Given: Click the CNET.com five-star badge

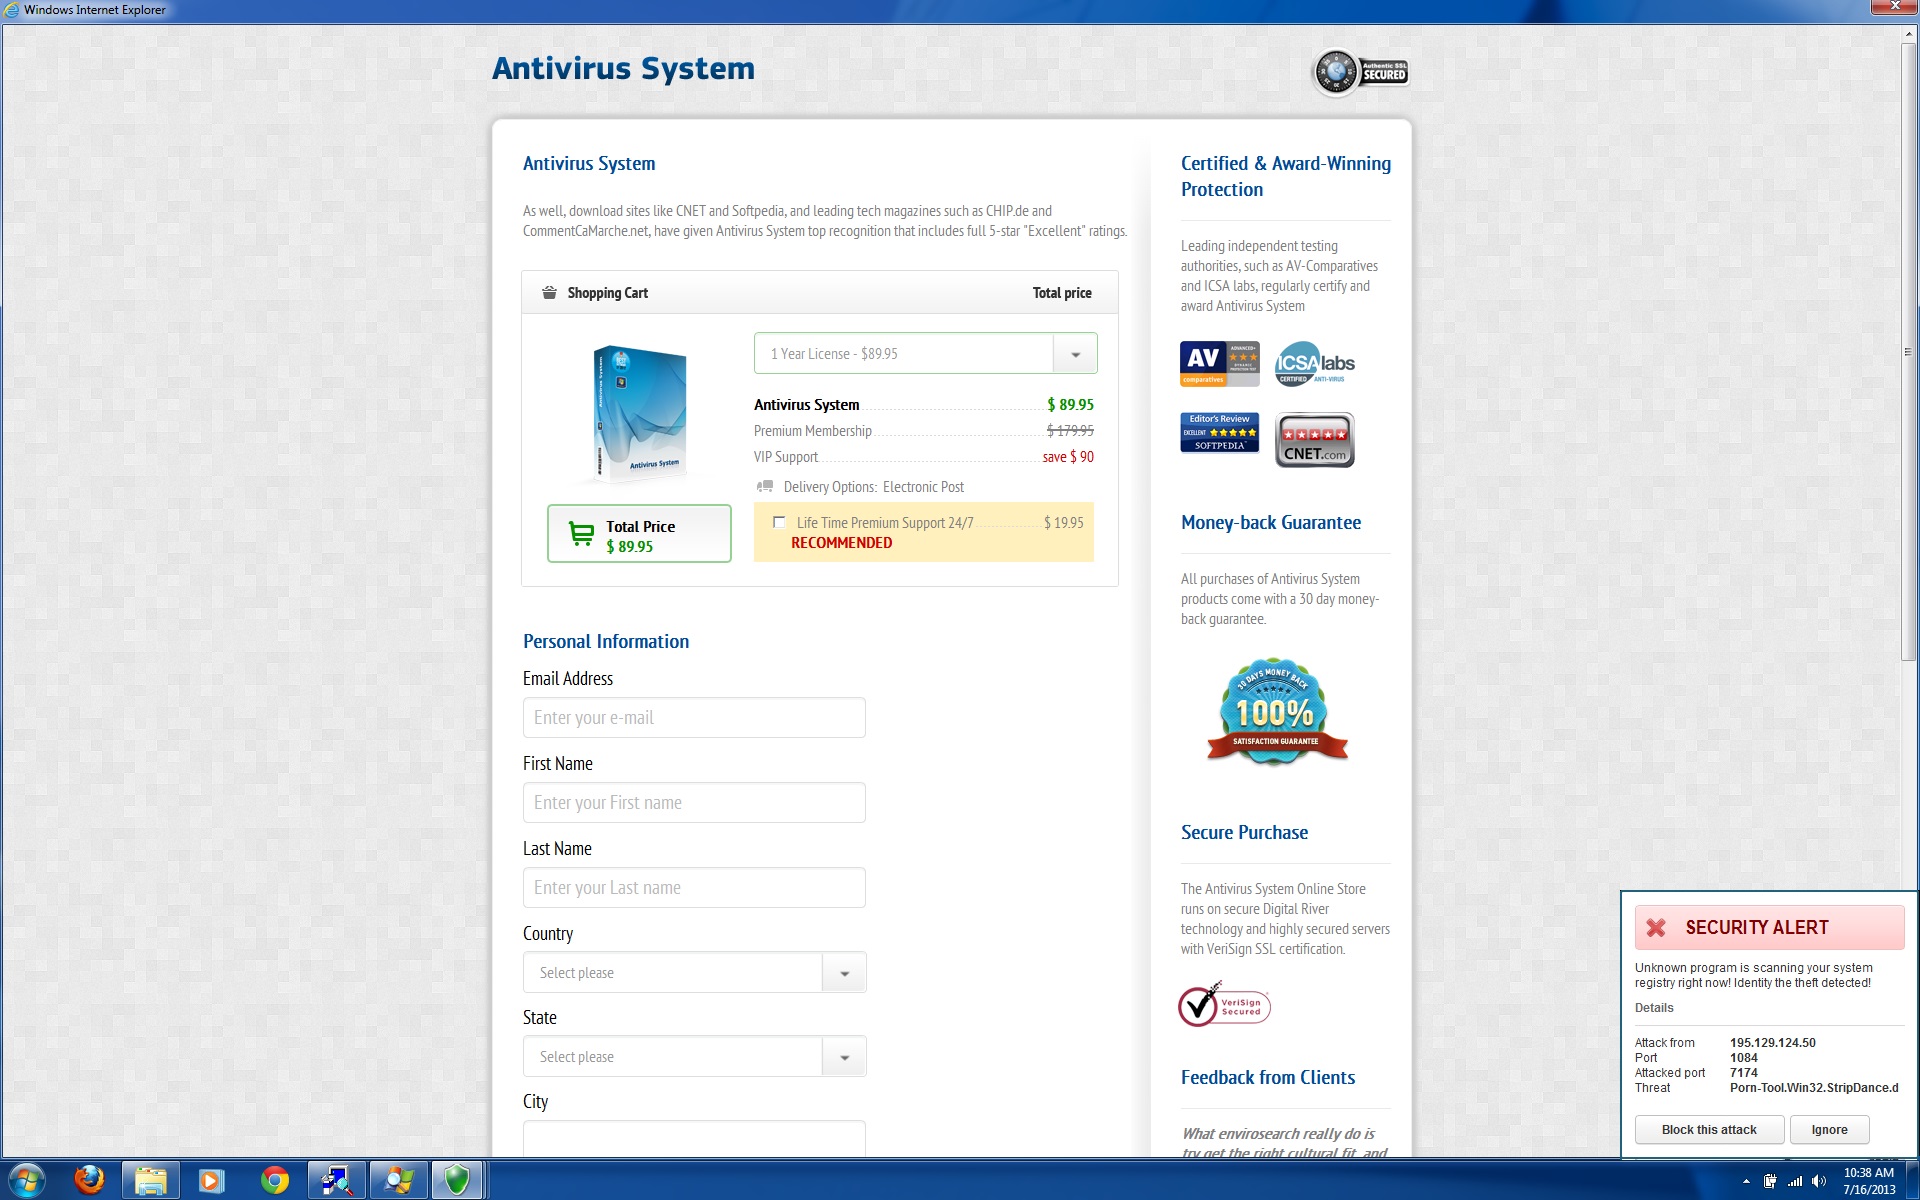Looking at the screenshot, I should point(1315,440).
